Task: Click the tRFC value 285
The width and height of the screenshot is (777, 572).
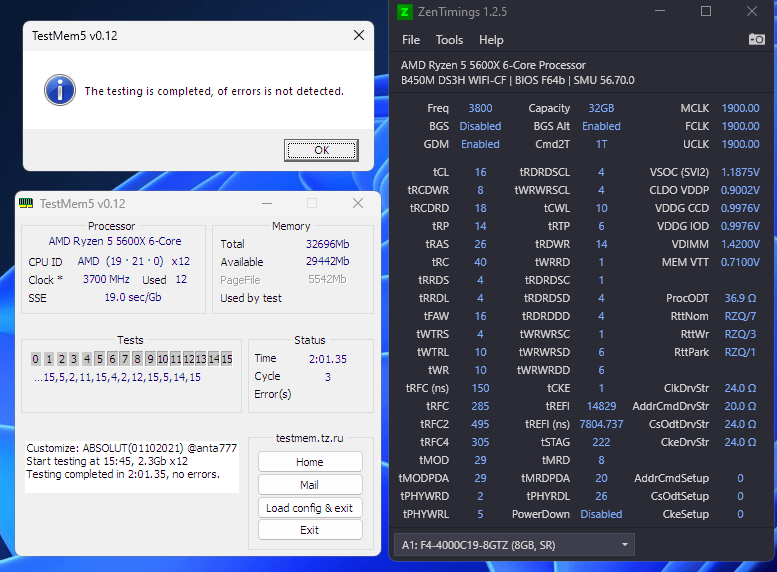Action: pyautogui.click(x=480, y=406)
